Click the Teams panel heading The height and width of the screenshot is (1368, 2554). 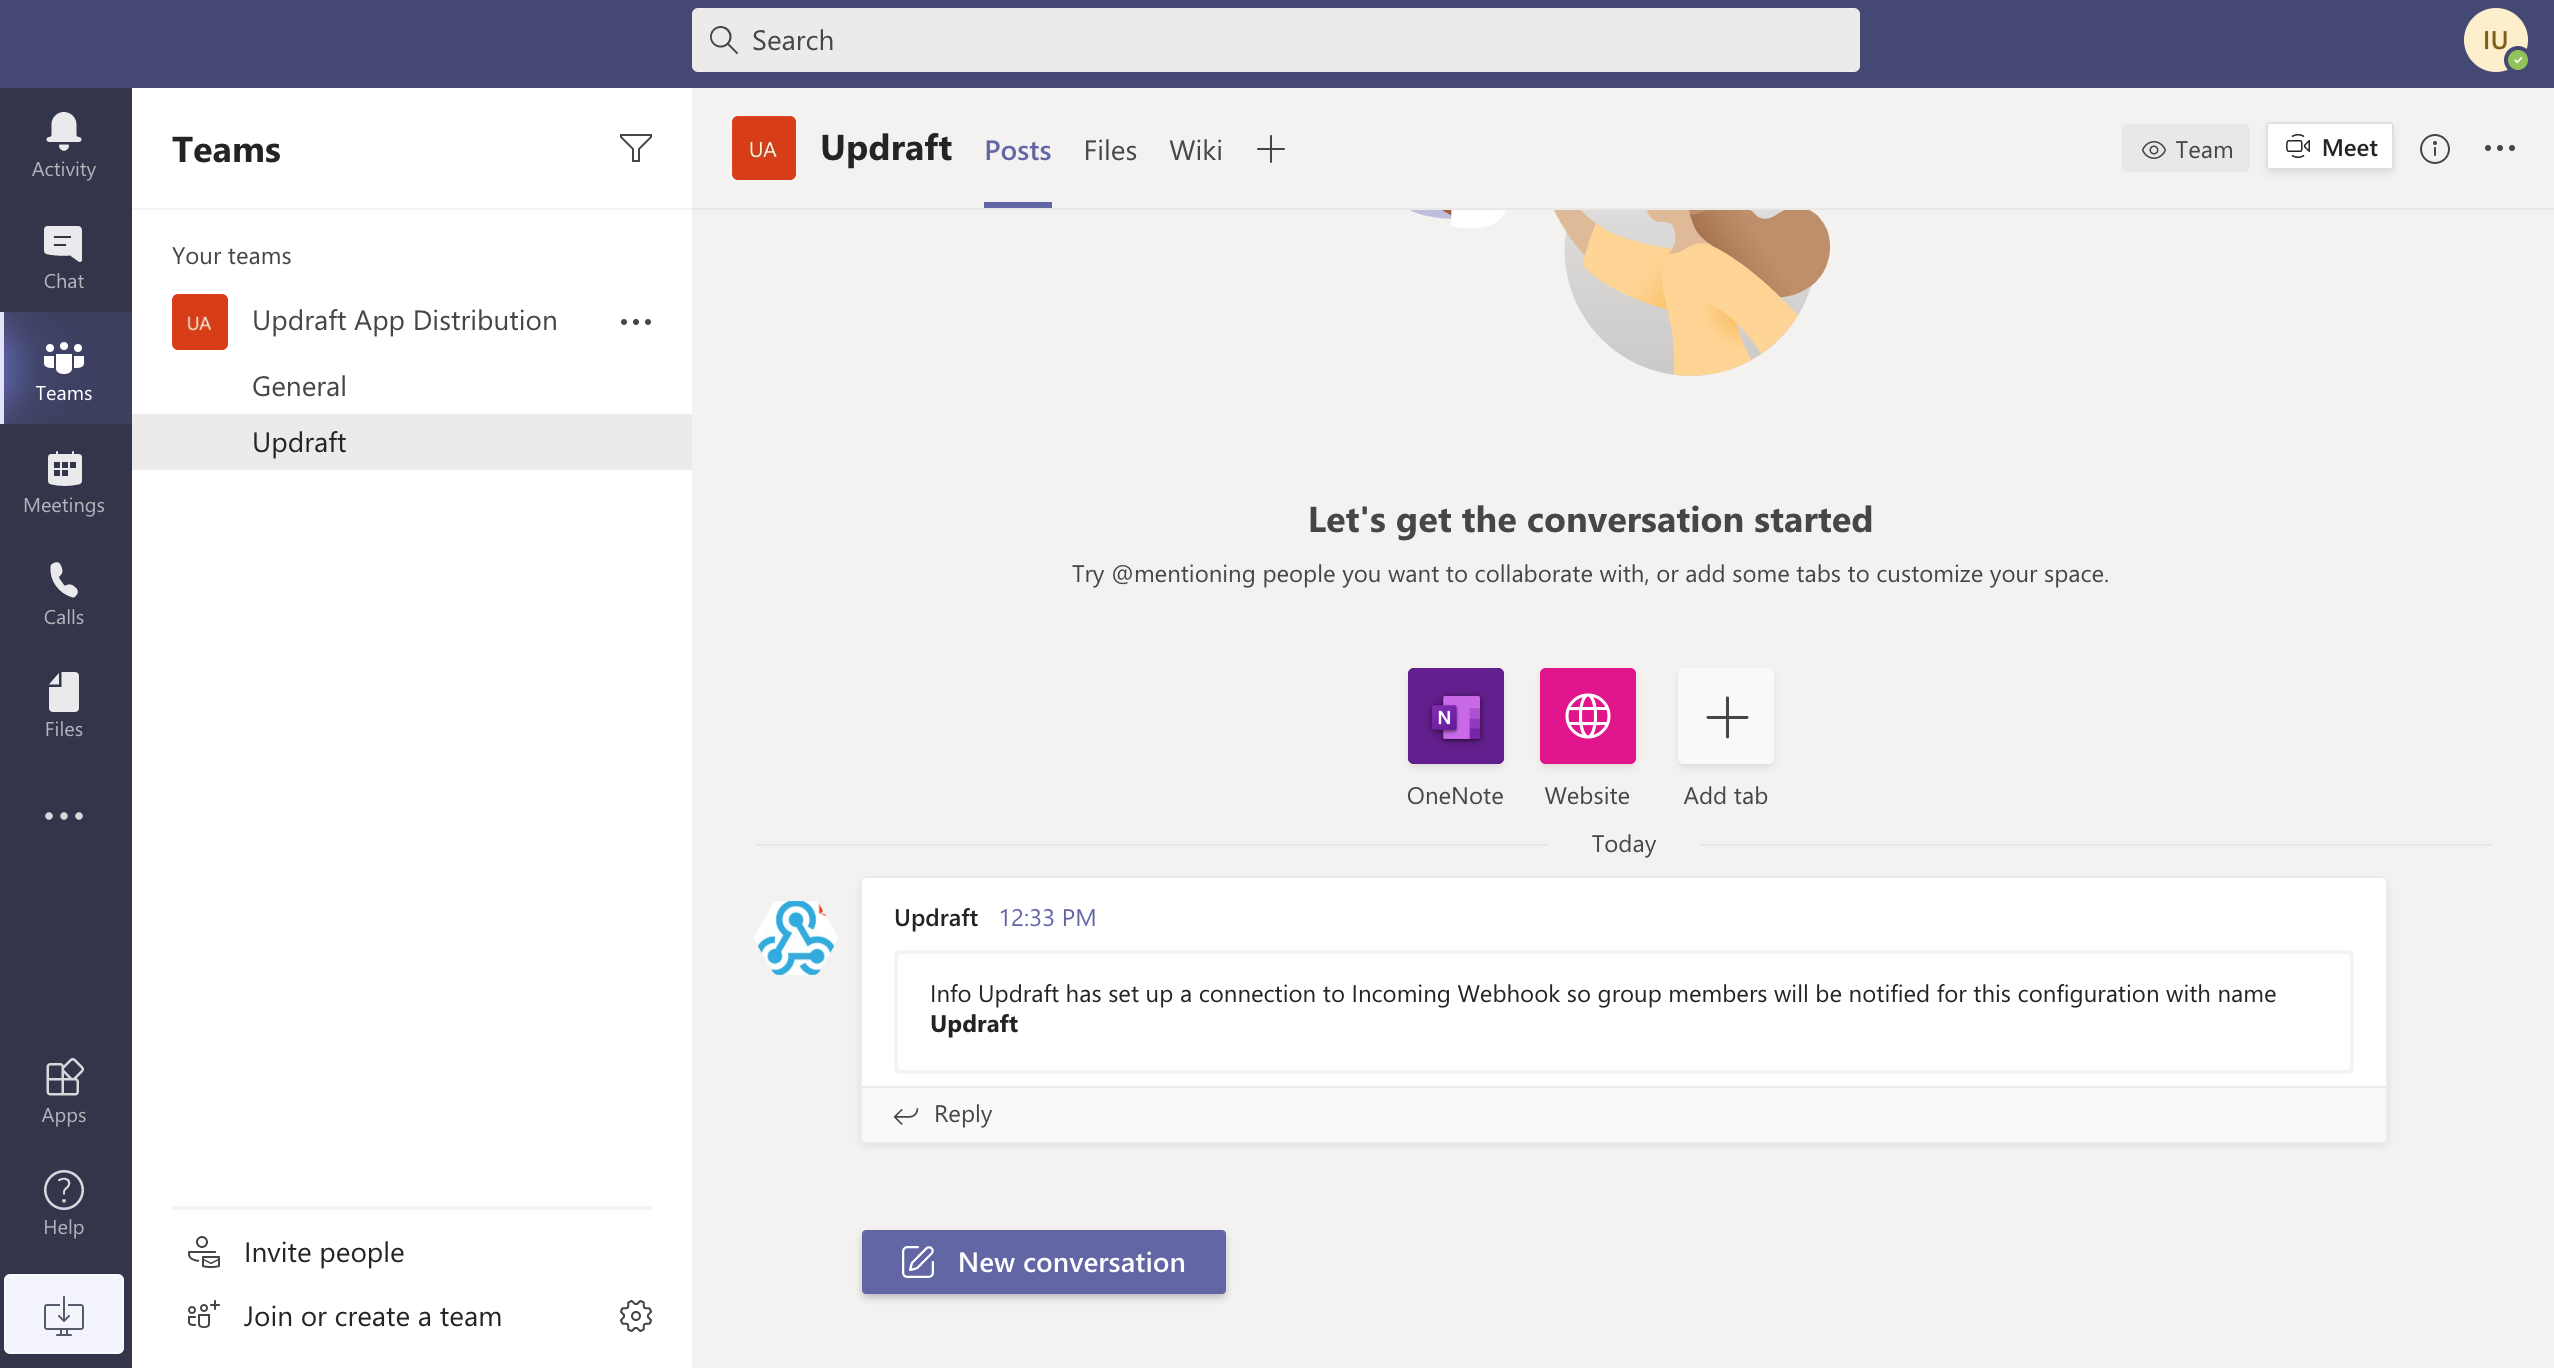[227, 150]
